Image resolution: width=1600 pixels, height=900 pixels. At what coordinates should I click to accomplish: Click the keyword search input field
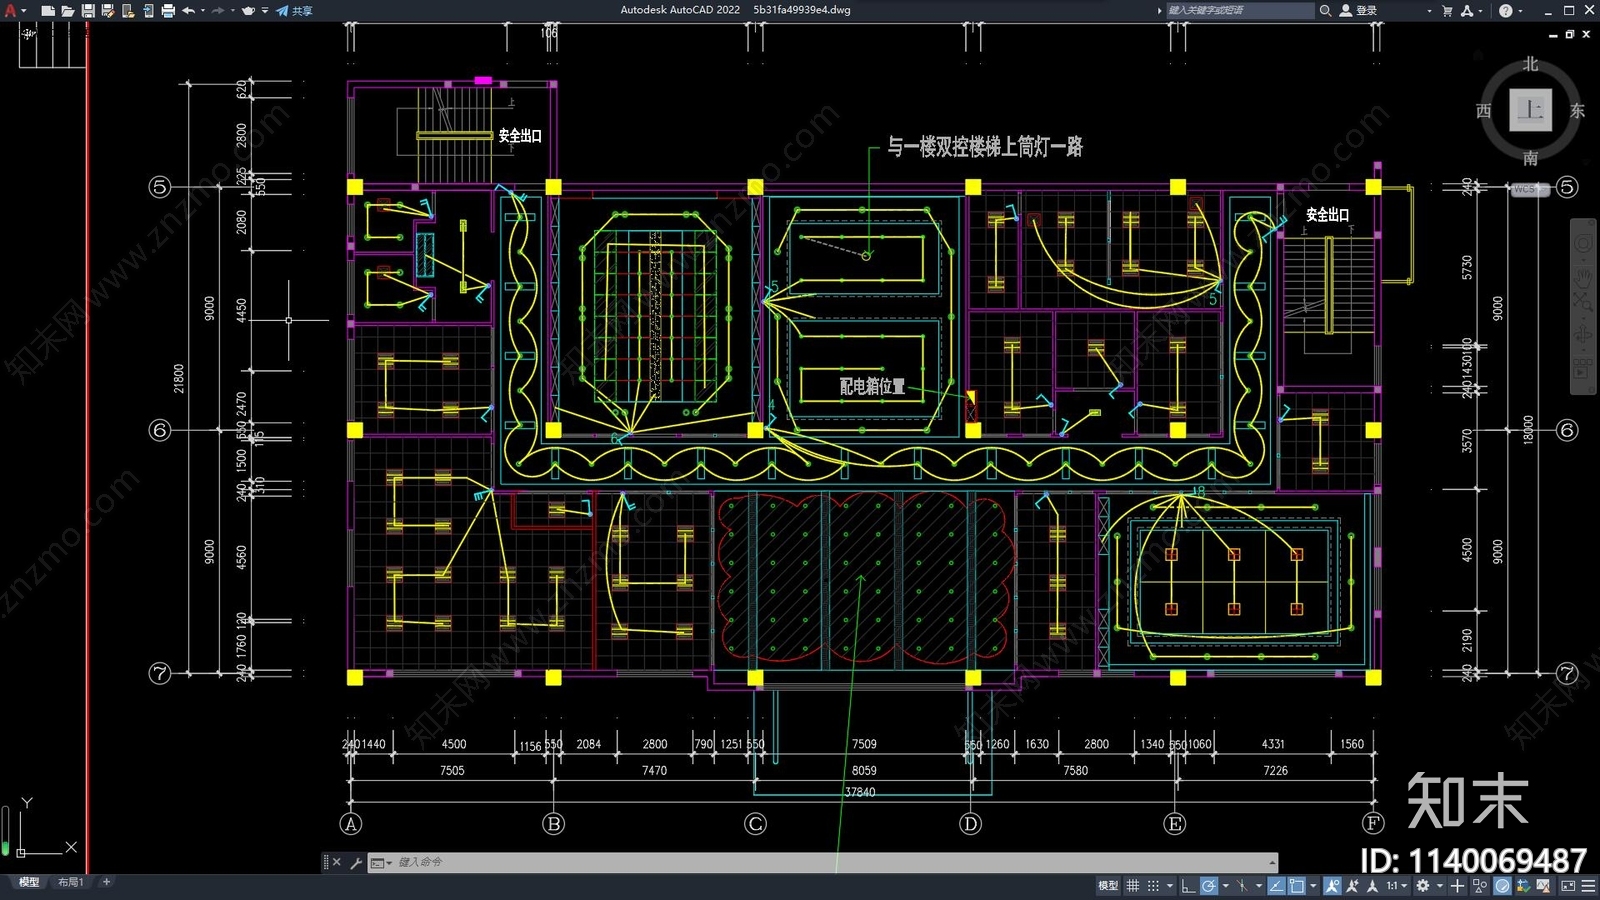[x=1240, y=10]
